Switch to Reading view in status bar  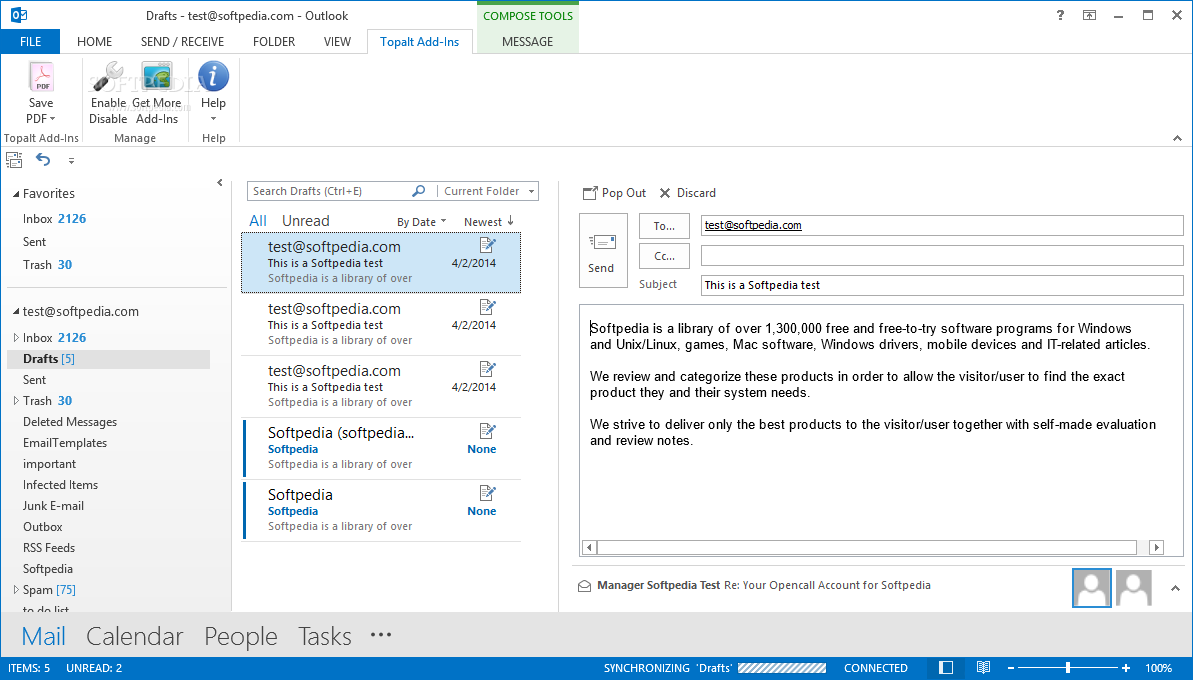[x=983, y=668]
